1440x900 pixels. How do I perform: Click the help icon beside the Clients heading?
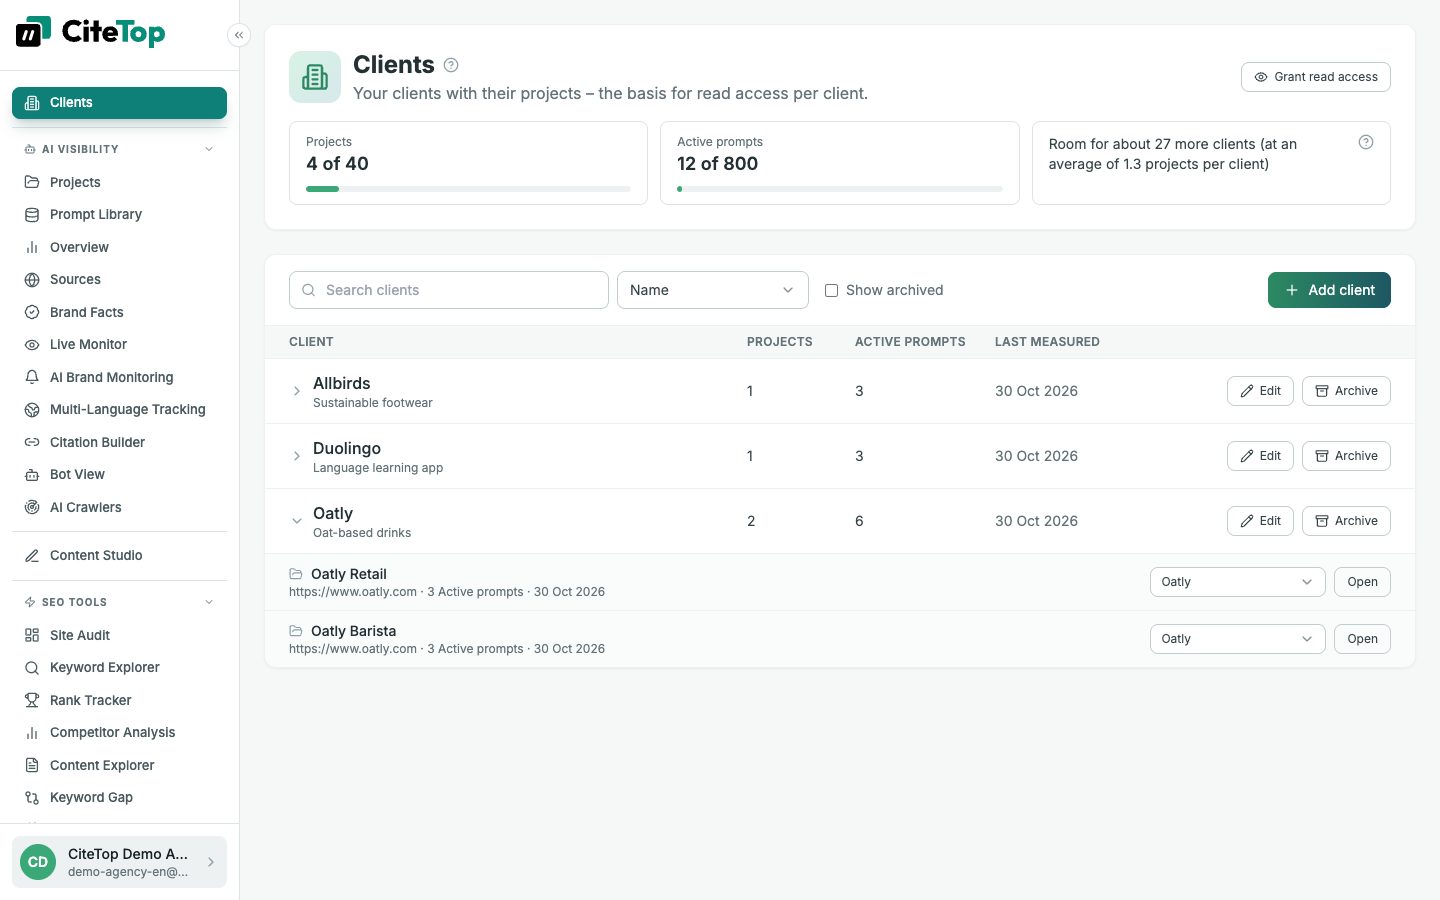451,65
